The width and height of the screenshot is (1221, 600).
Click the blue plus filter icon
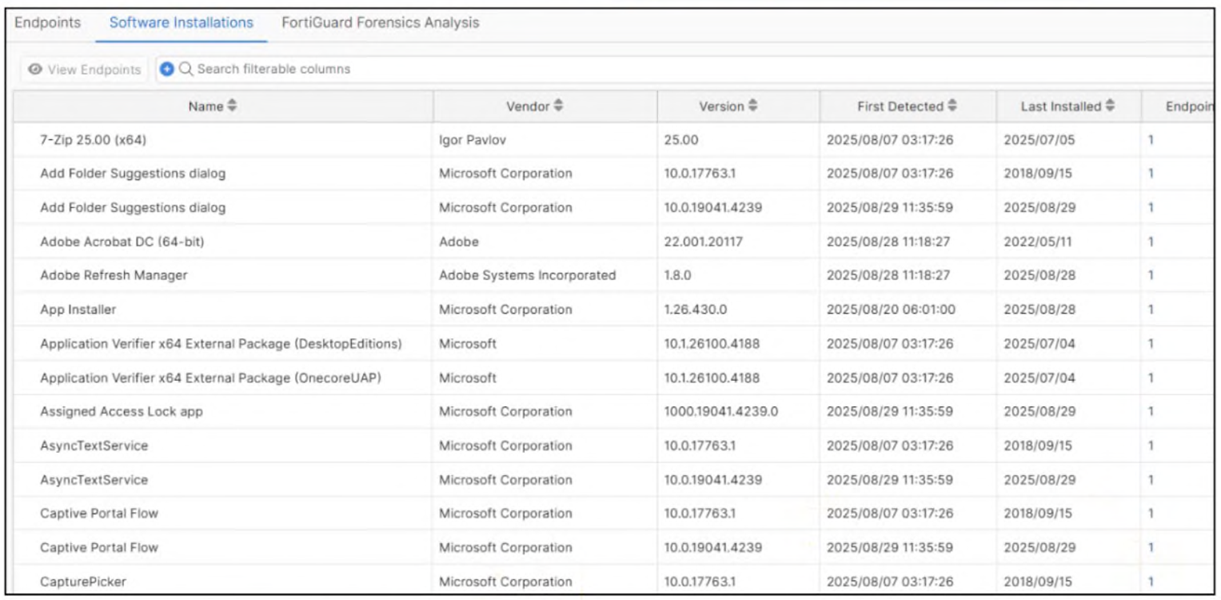click(167, 69)
